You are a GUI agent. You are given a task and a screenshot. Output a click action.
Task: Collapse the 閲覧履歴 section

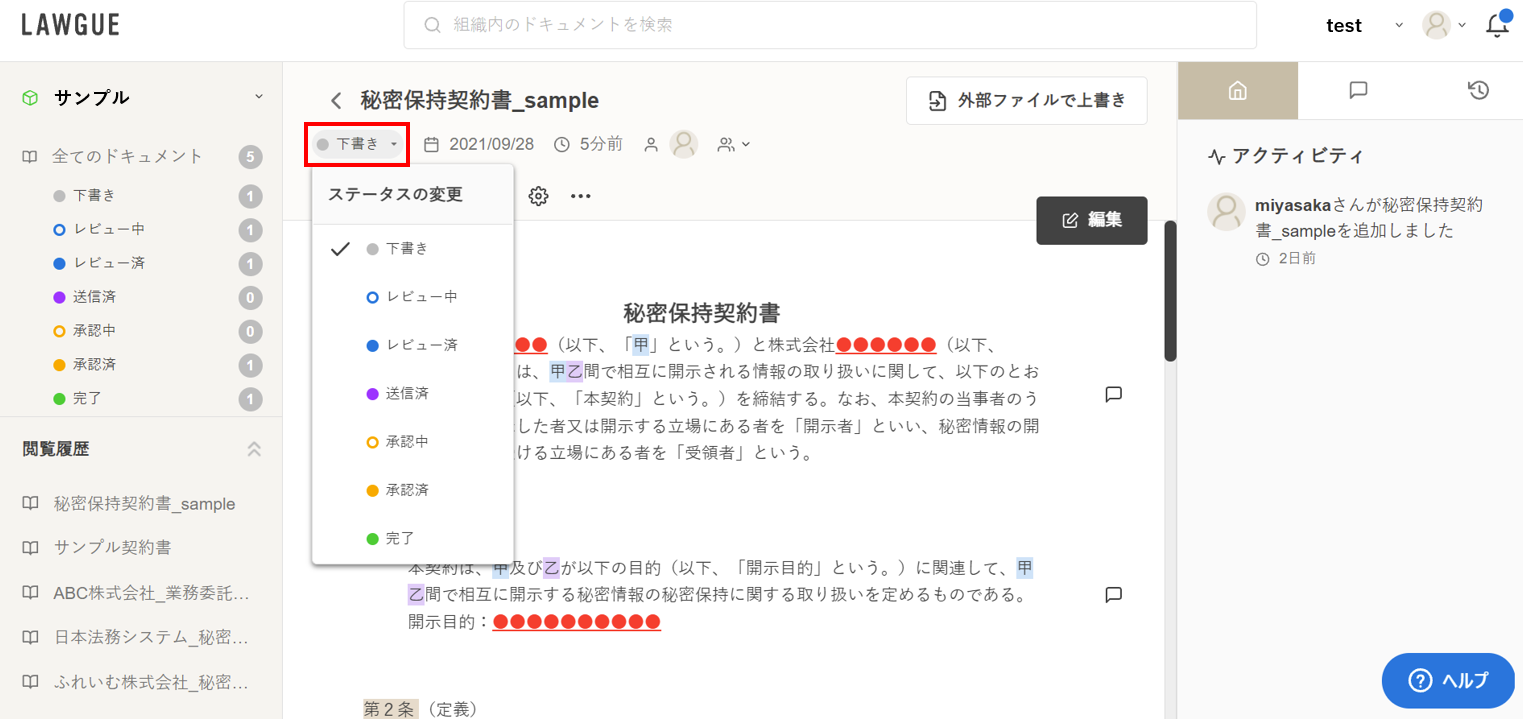pyautogui.click(x=254, y=449)
